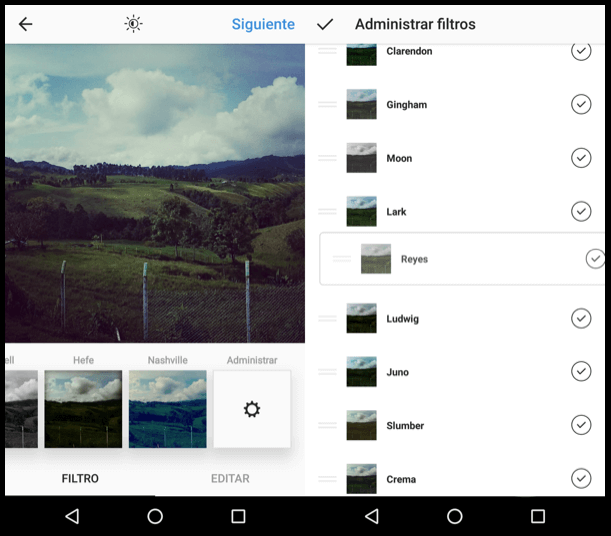Viewport: 611px width, 536px height.
Task: Select the Moon filter name
Action: pyautogui.click(x=399, y=158)
